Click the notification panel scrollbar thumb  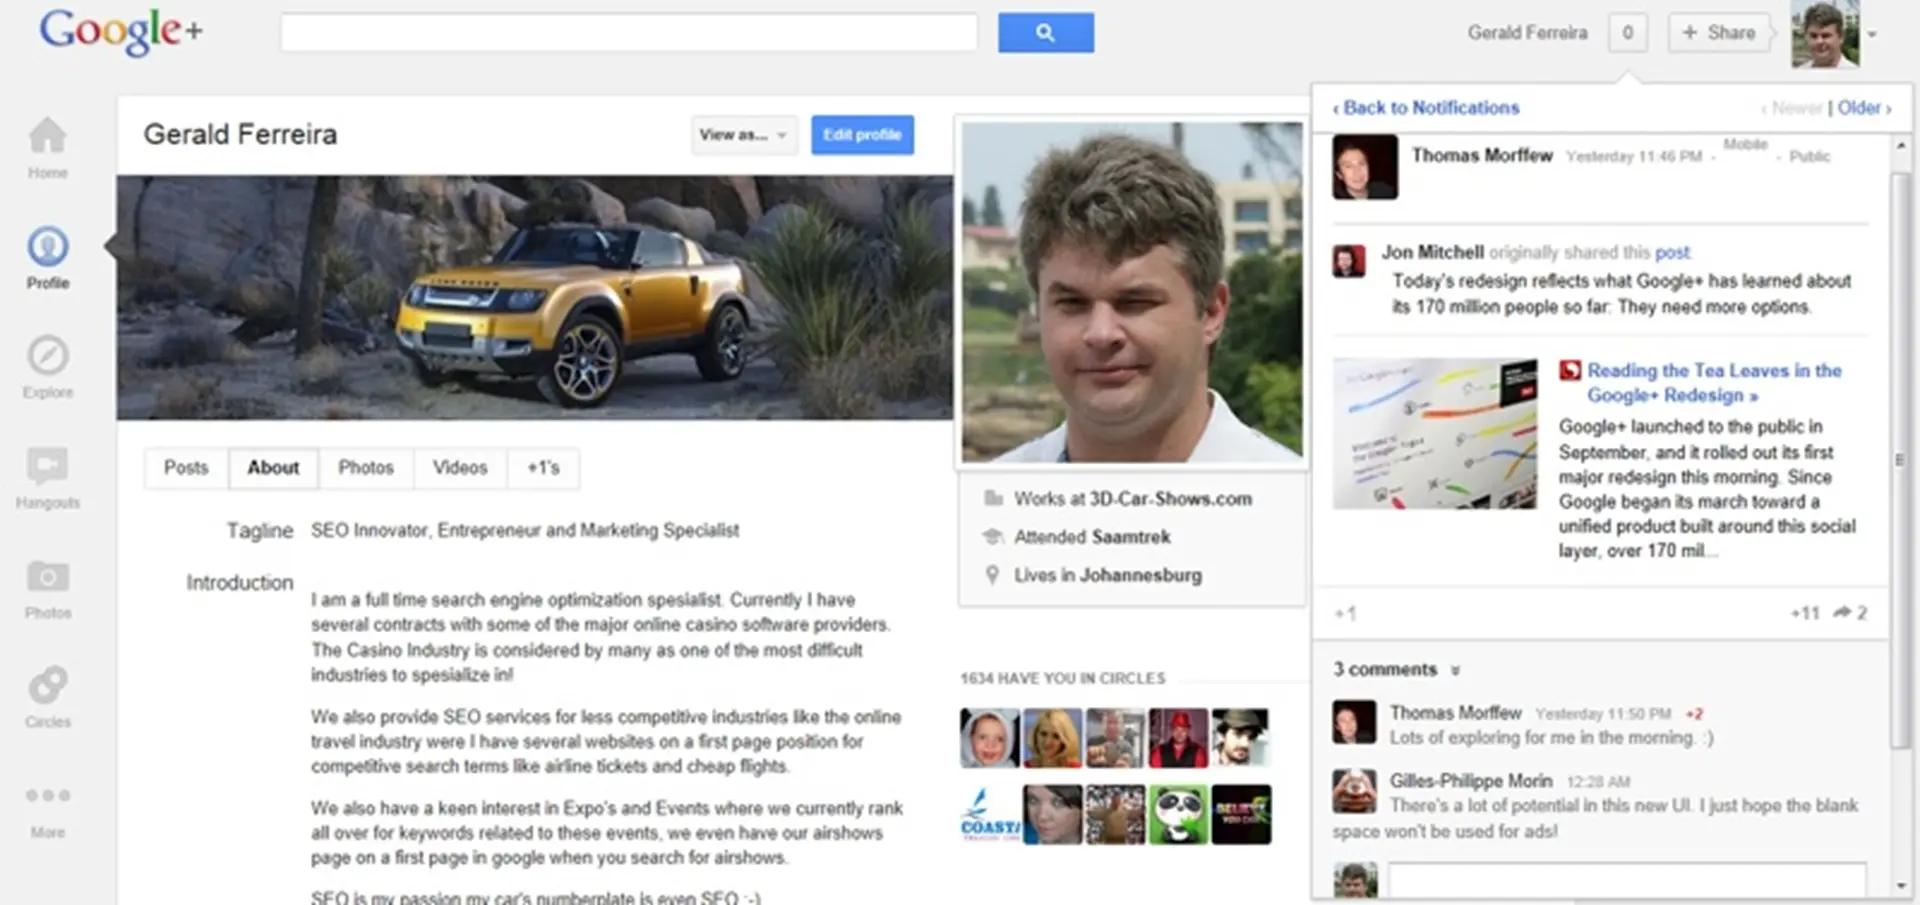1901,460
